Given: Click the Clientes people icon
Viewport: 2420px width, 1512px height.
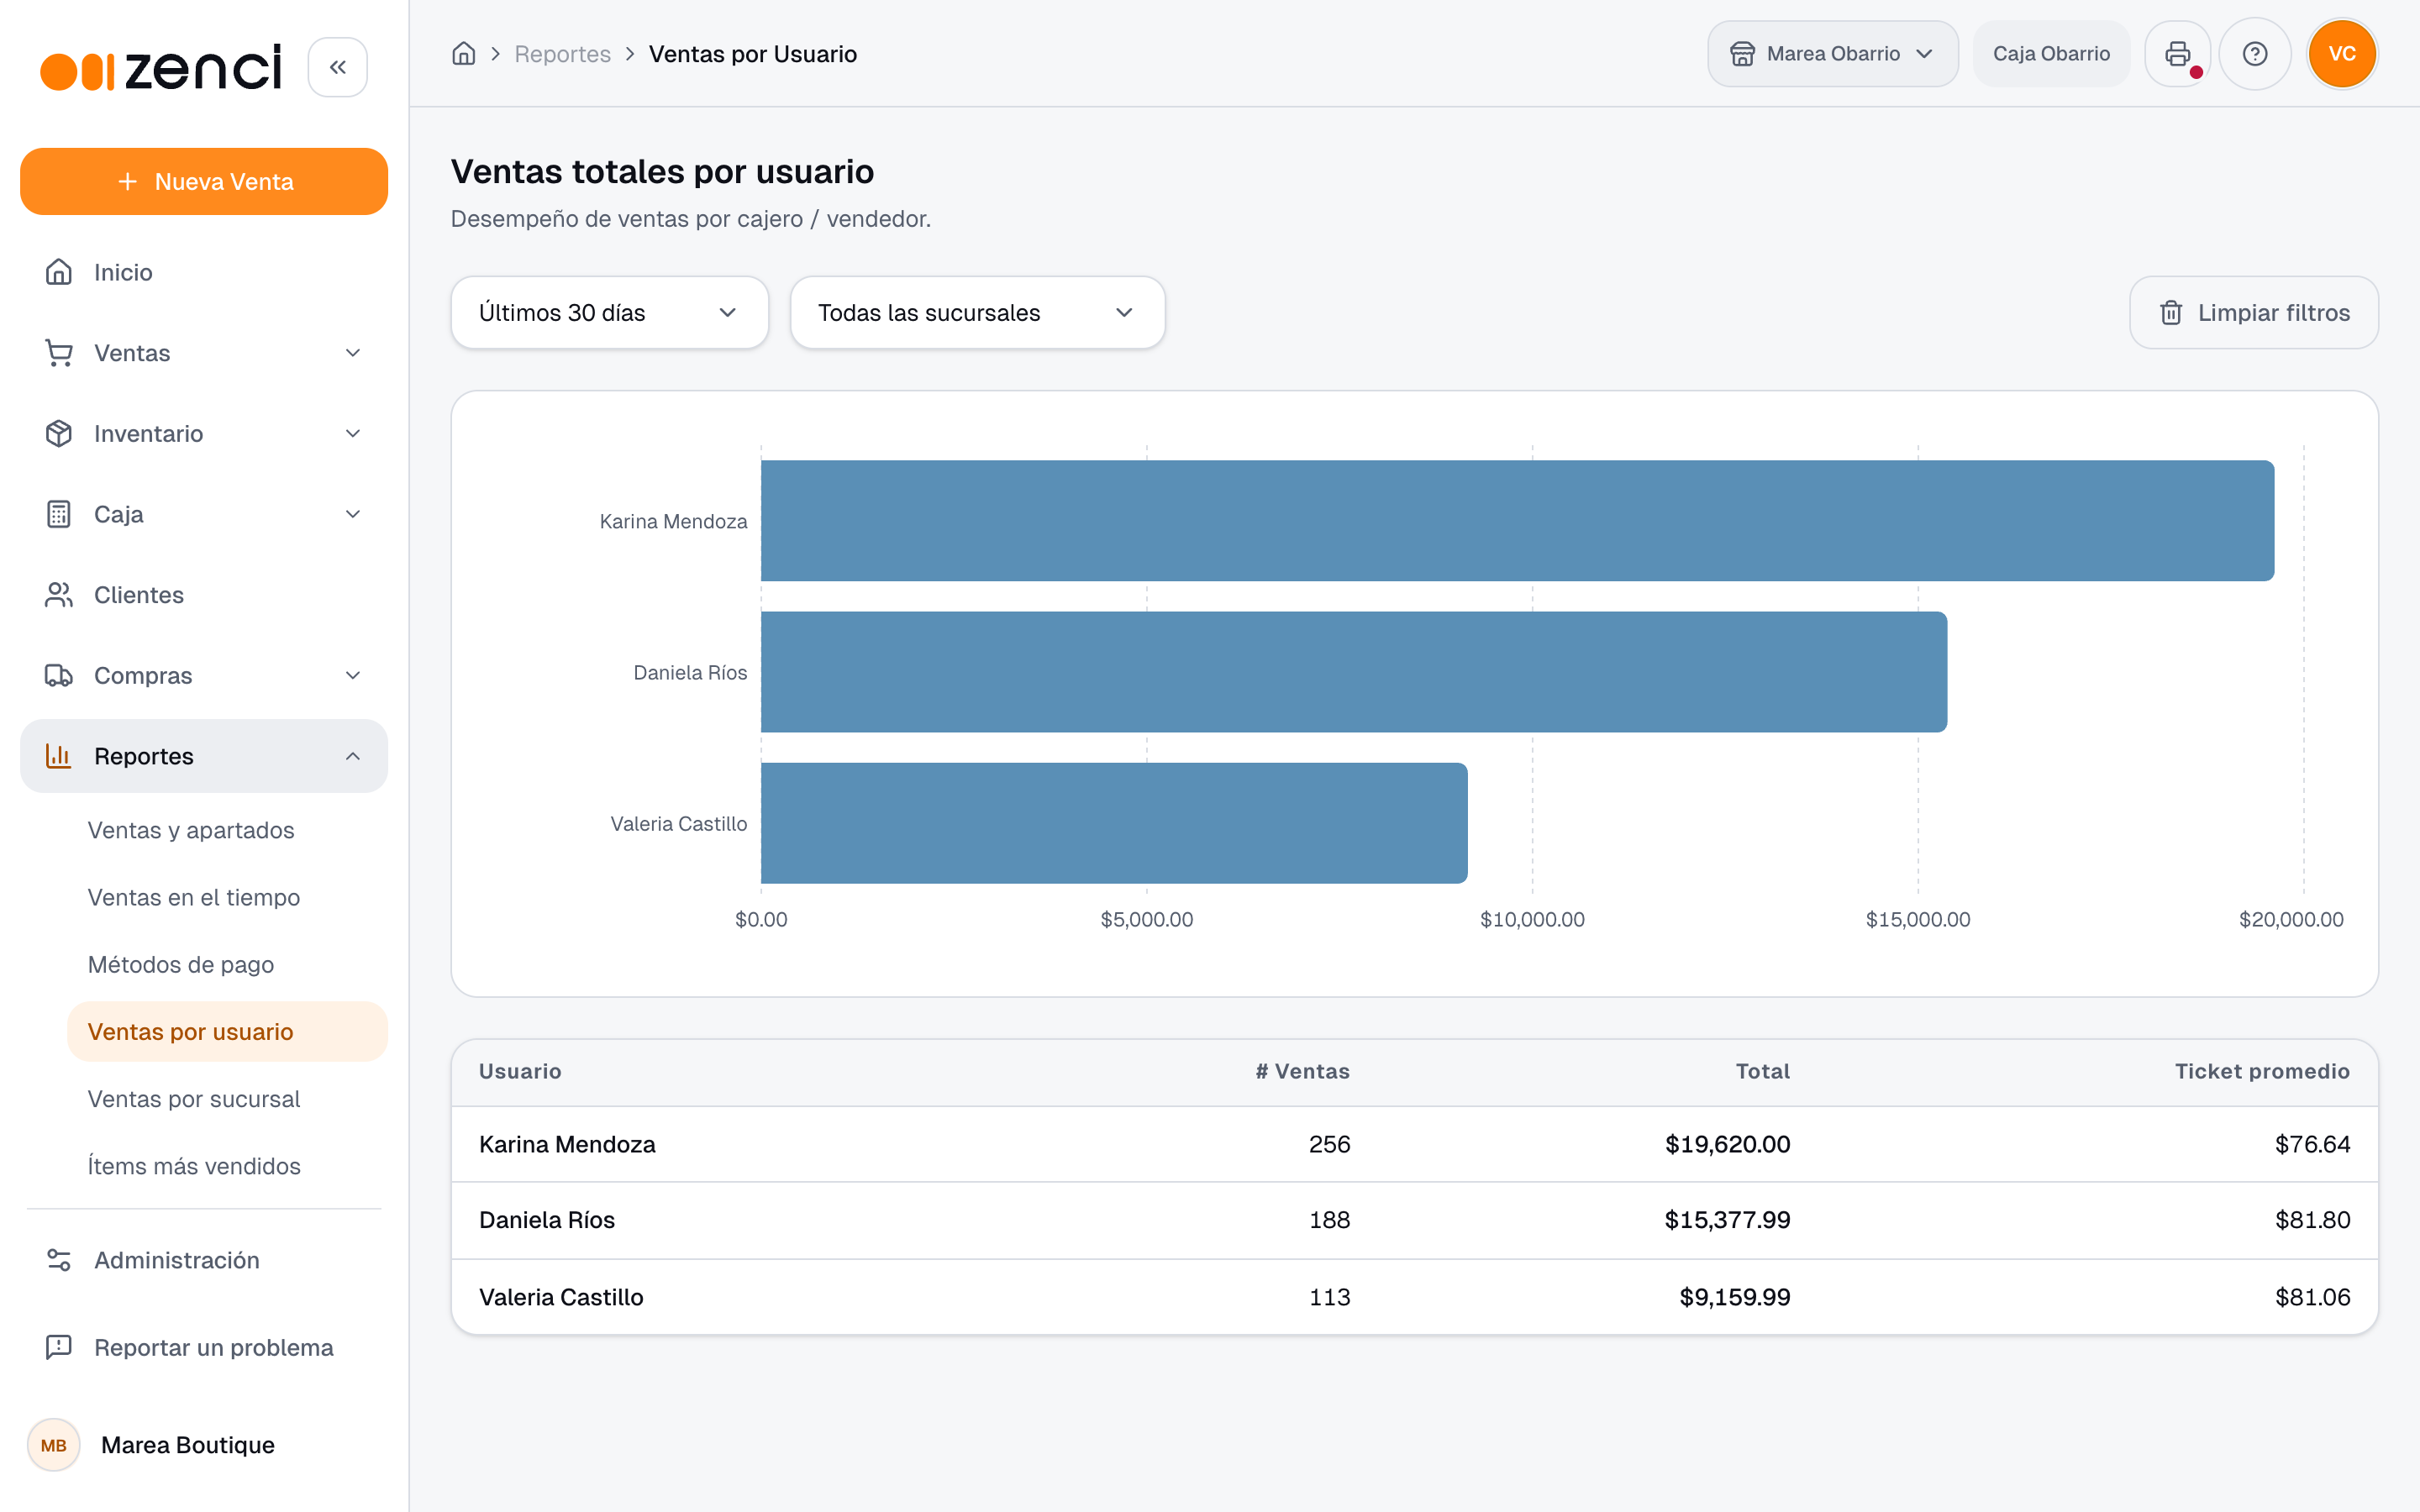Looking at the screenshot, I should coord(59,595).
